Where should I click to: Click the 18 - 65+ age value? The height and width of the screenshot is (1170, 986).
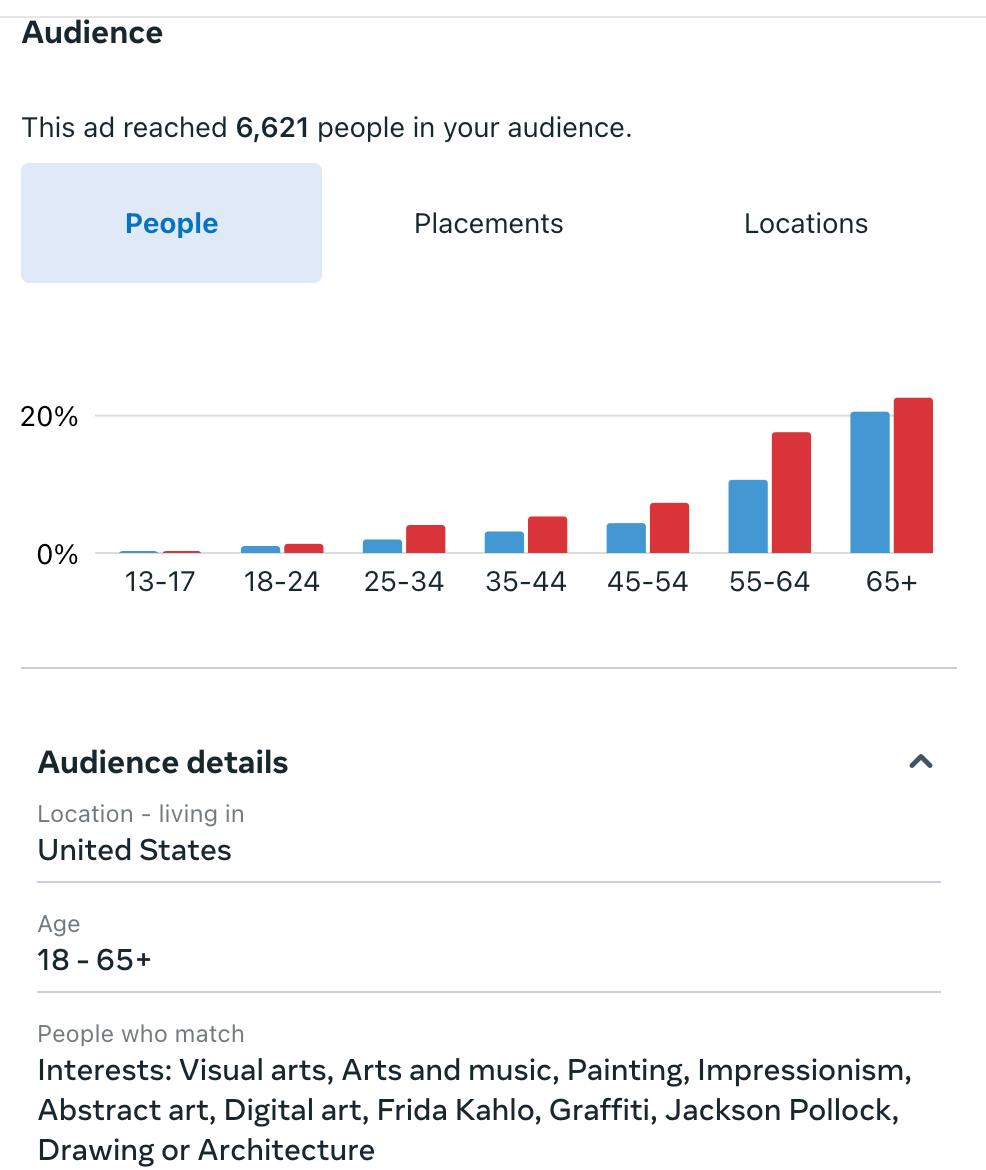(x=94, y=960)
